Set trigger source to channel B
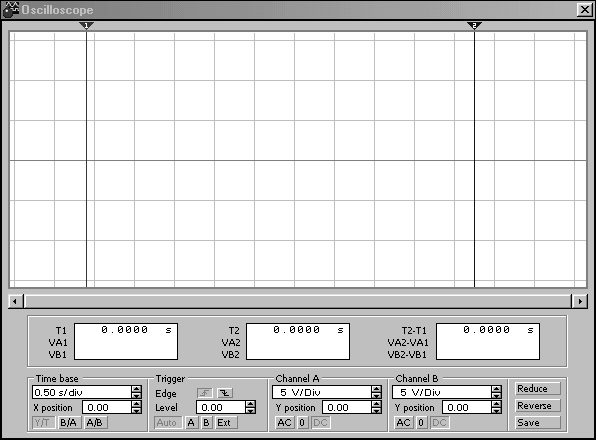 pos(207,423)
